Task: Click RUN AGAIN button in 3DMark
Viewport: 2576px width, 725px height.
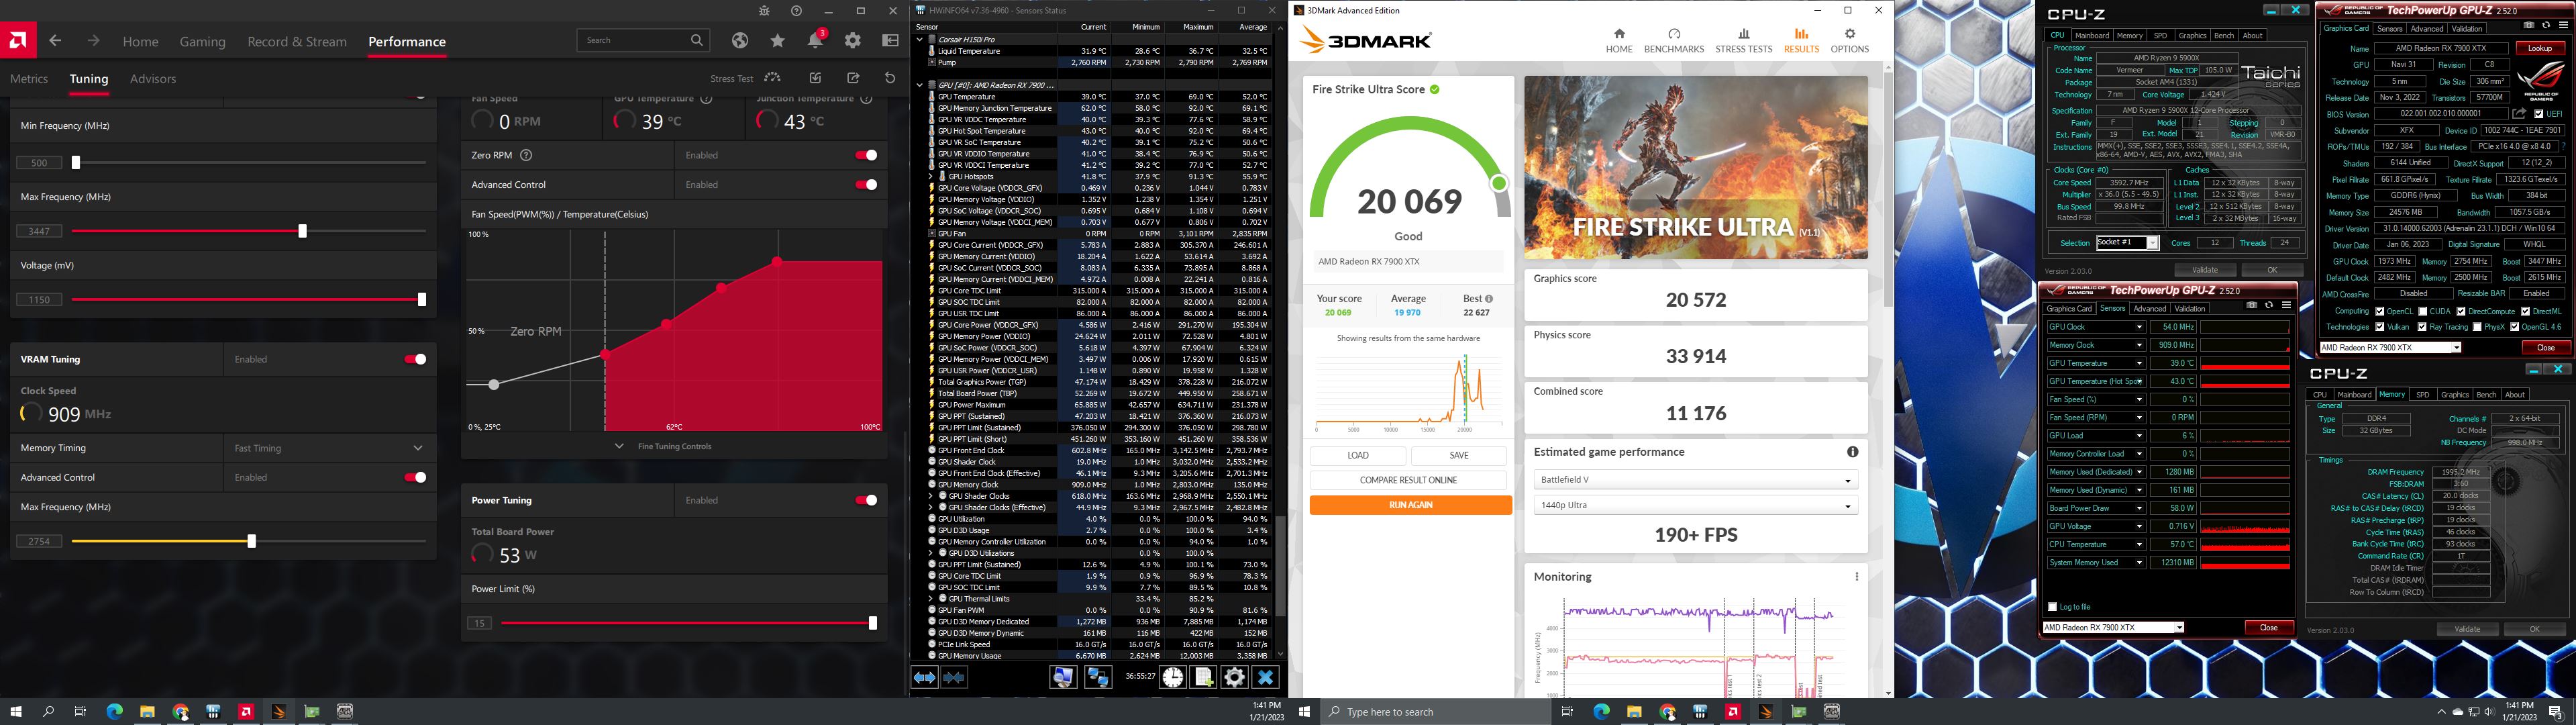Action: click(x=1410, y=505)
